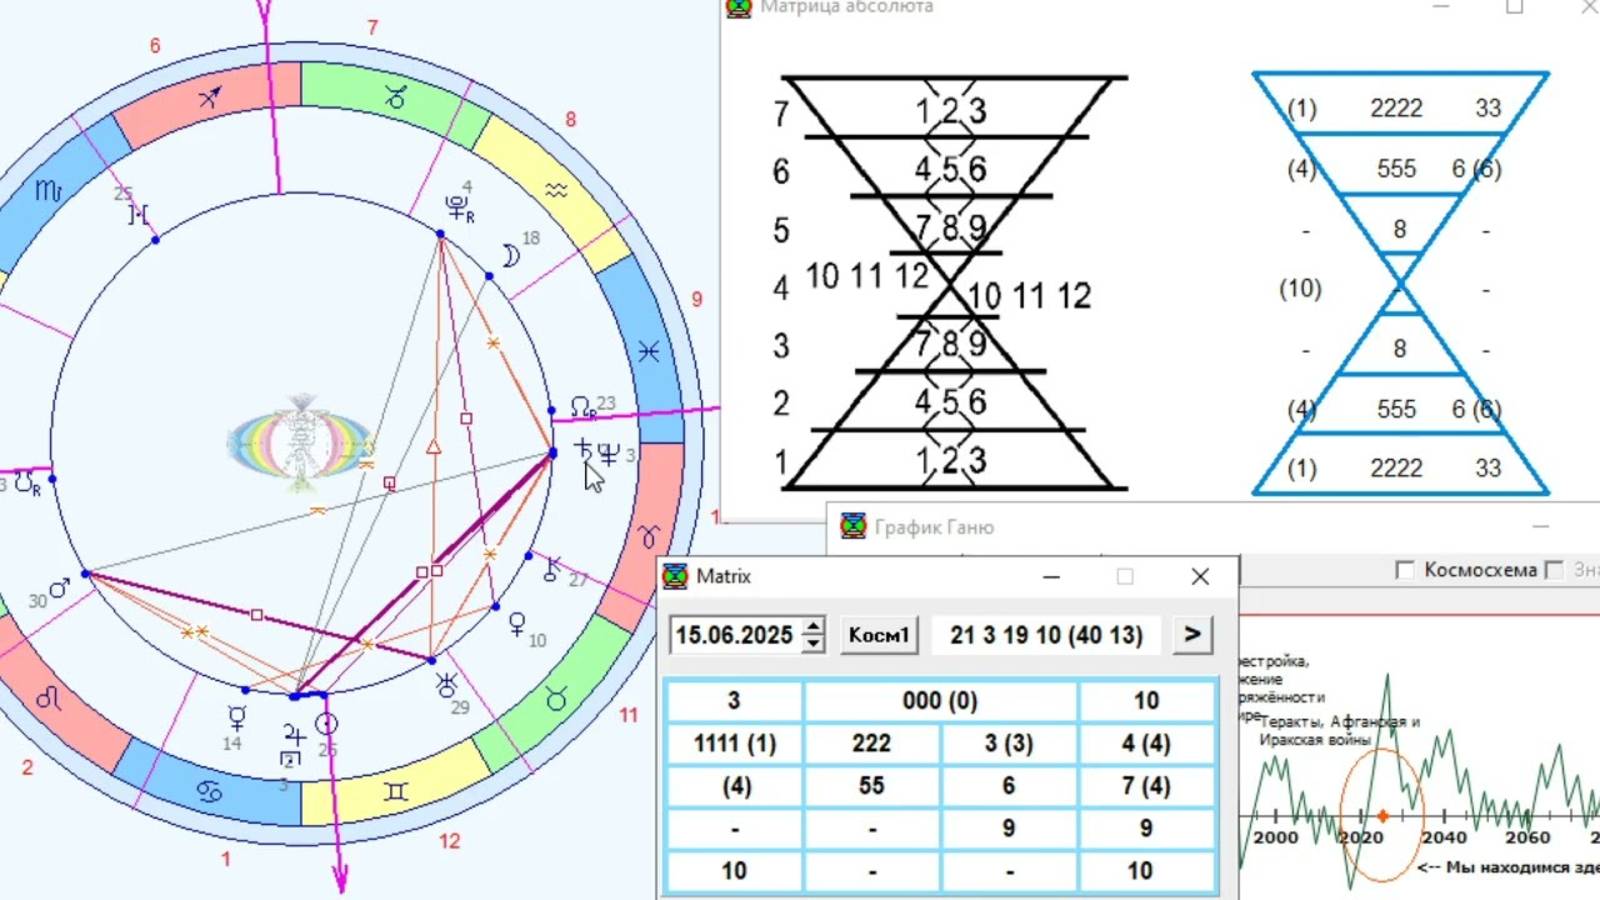The height and width of the screenshot is (900, 1600).
Task: Close the Matrix window
Action: tap(1200, 576)
